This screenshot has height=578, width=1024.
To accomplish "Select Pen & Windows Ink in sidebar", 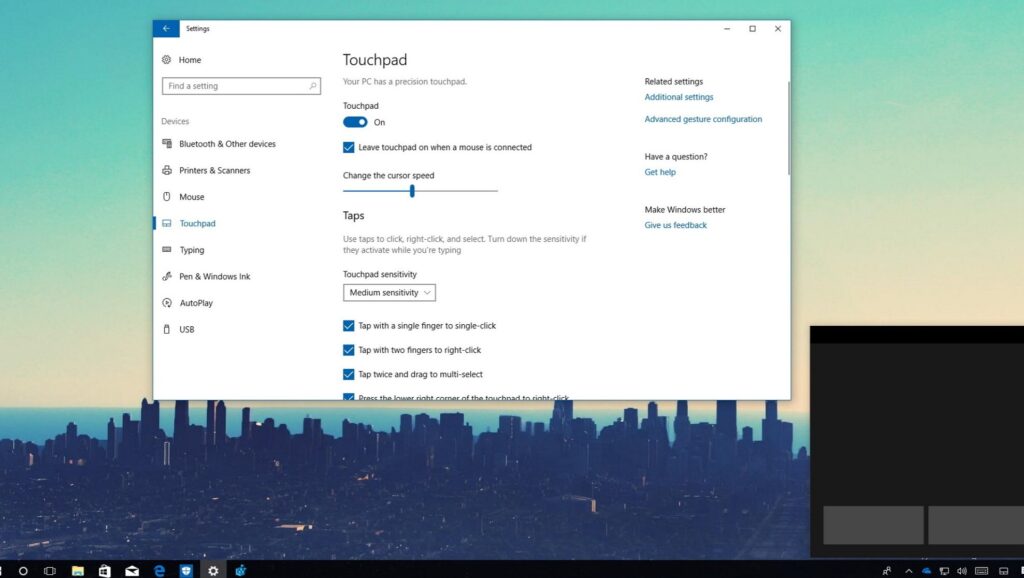I will (x=214, y=276).
